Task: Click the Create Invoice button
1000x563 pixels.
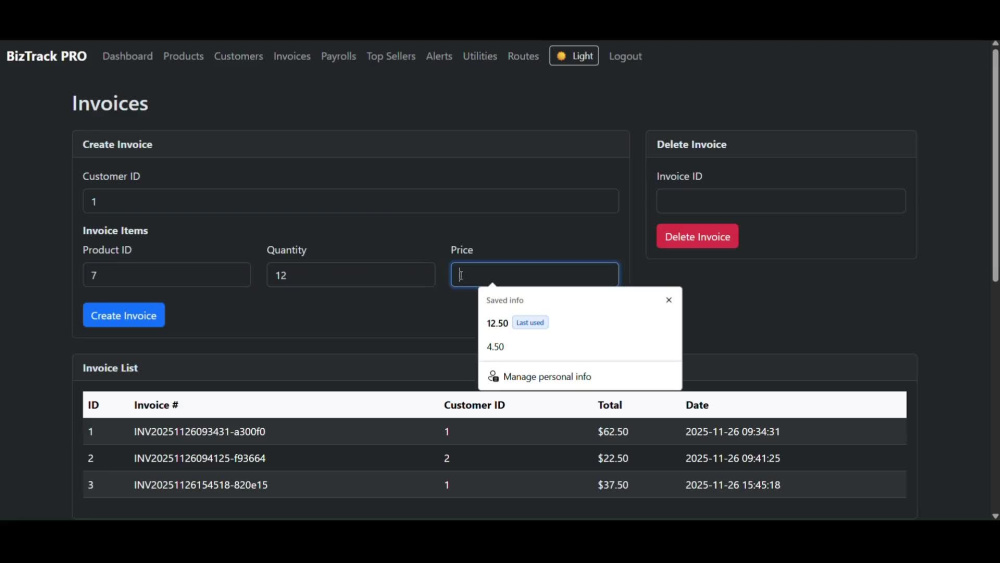Action: (124, 315)
